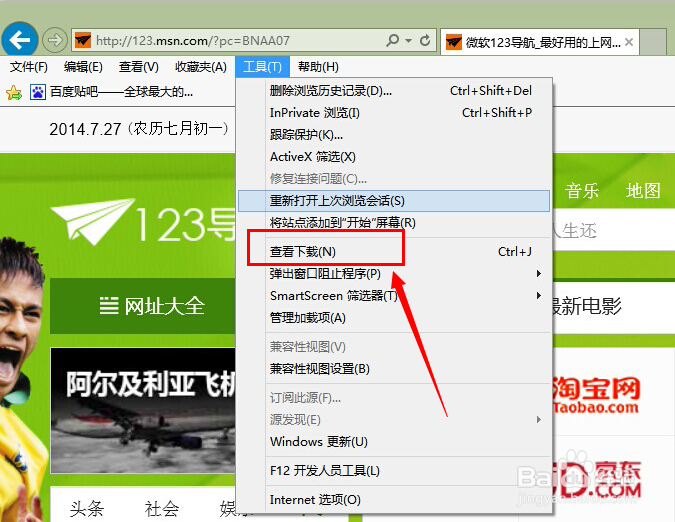Click the page search box right of menu

coord(613,230)
